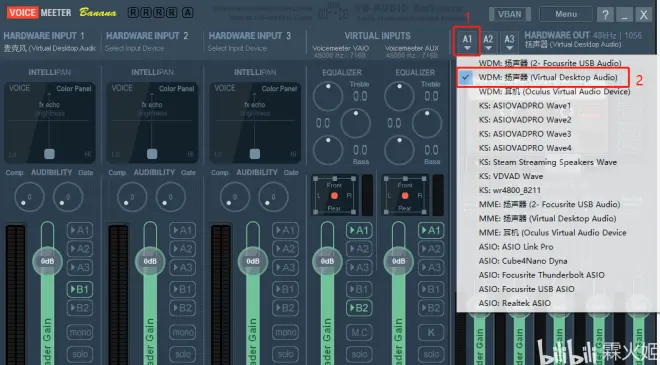Select ASIO: Focusrite USB ASIO
The width and height of the screenshot is (660, 365).
[x=526, y=289]
